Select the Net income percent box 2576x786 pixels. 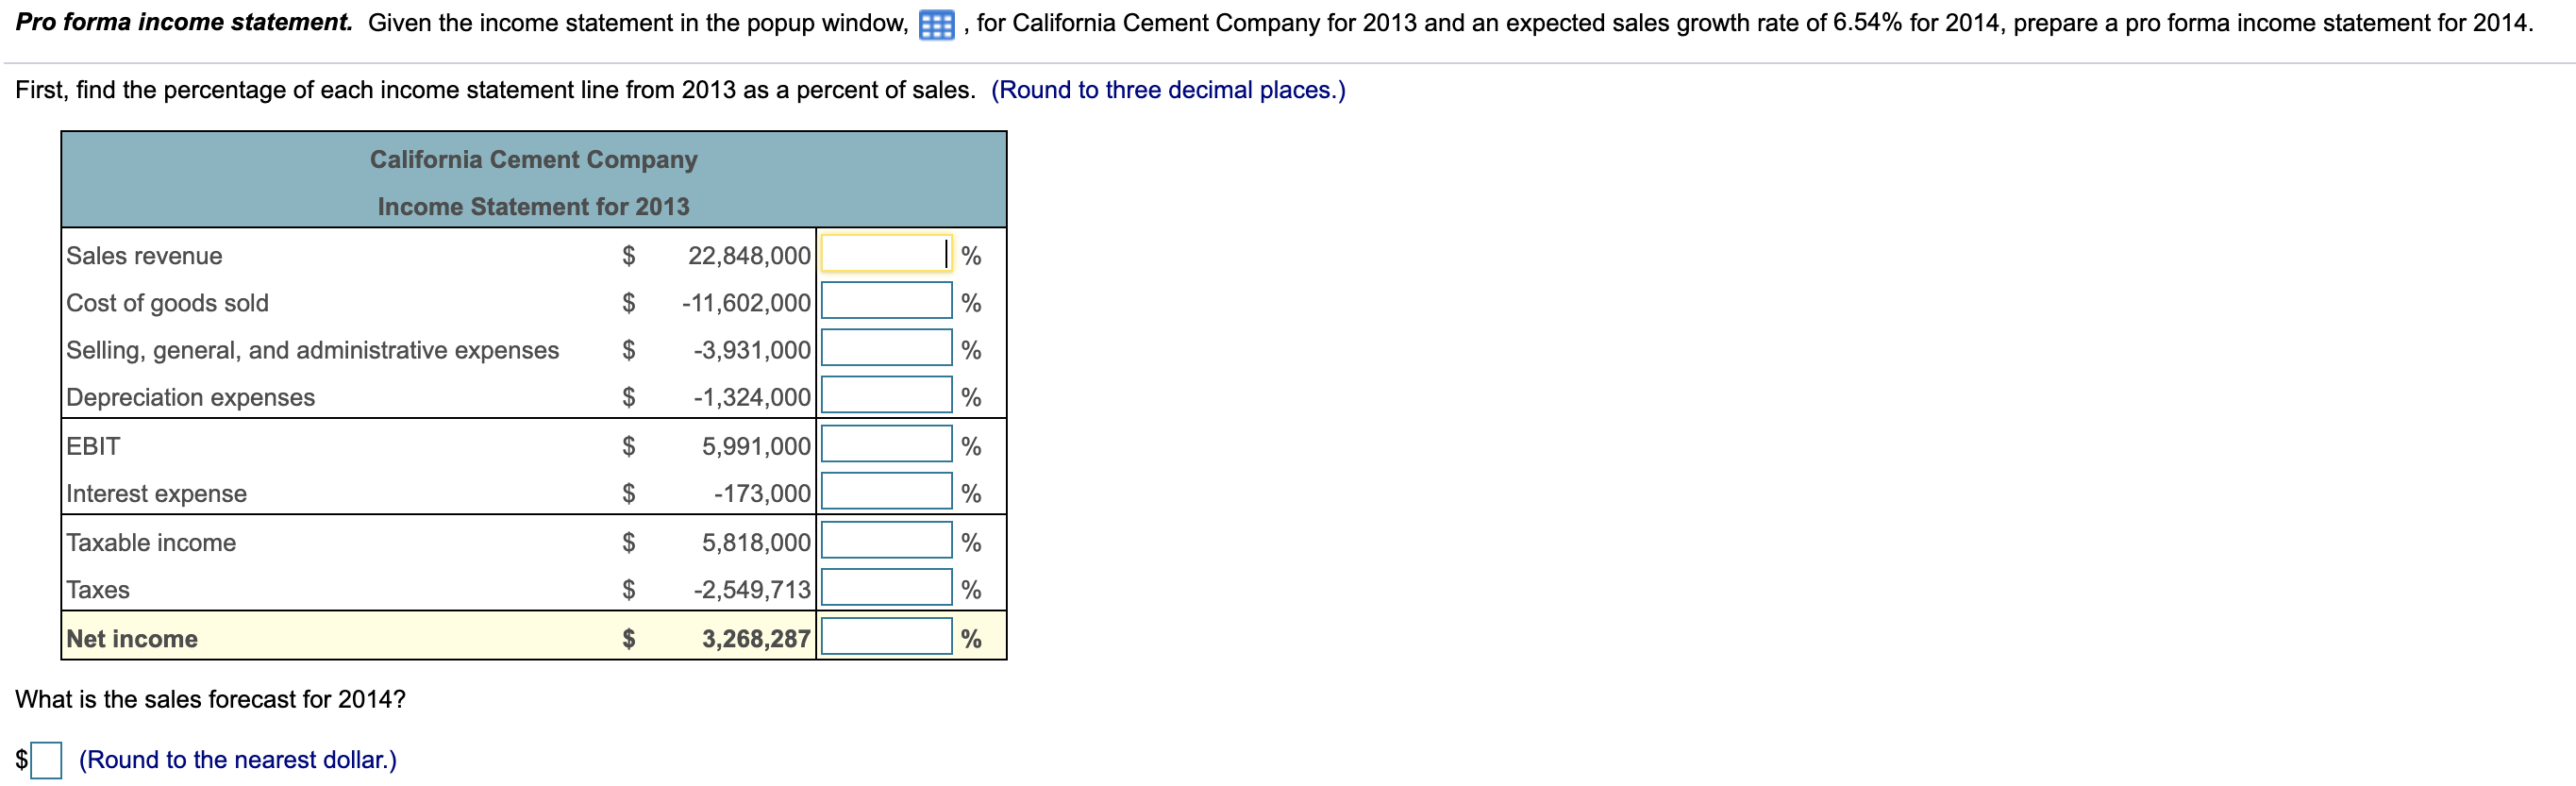pos(884,637)
